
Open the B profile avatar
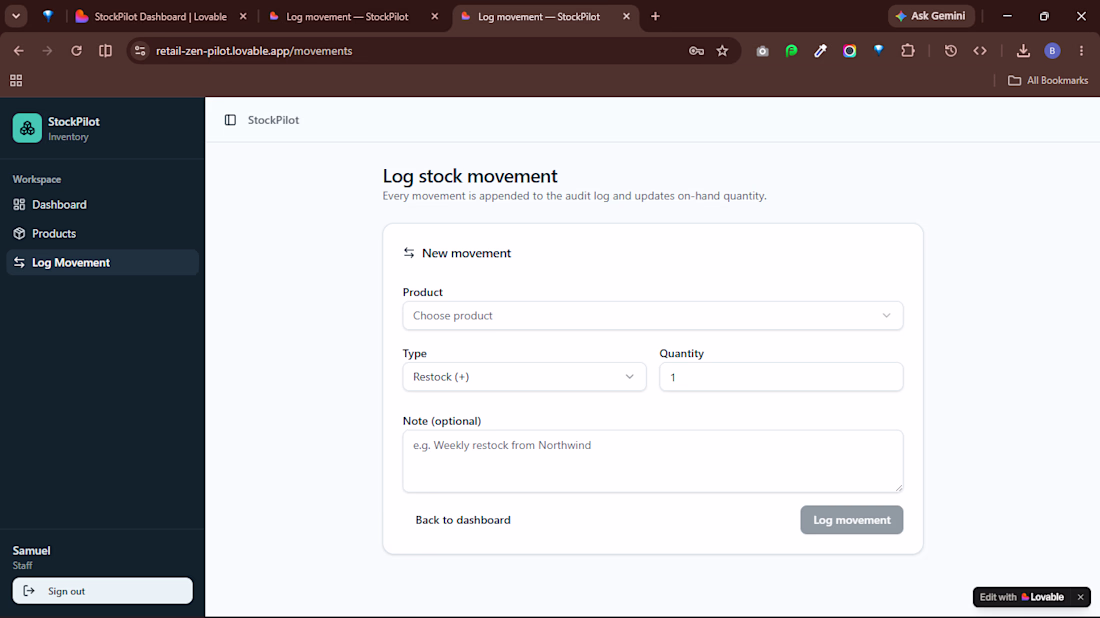1052,51
